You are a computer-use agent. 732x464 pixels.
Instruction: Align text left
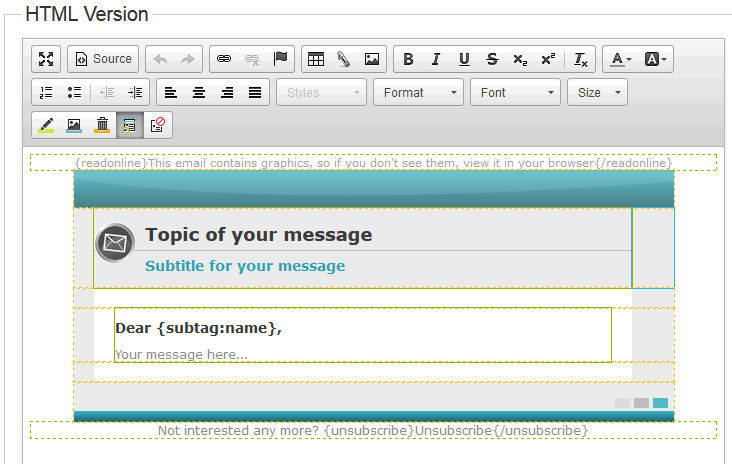(171, 92)
